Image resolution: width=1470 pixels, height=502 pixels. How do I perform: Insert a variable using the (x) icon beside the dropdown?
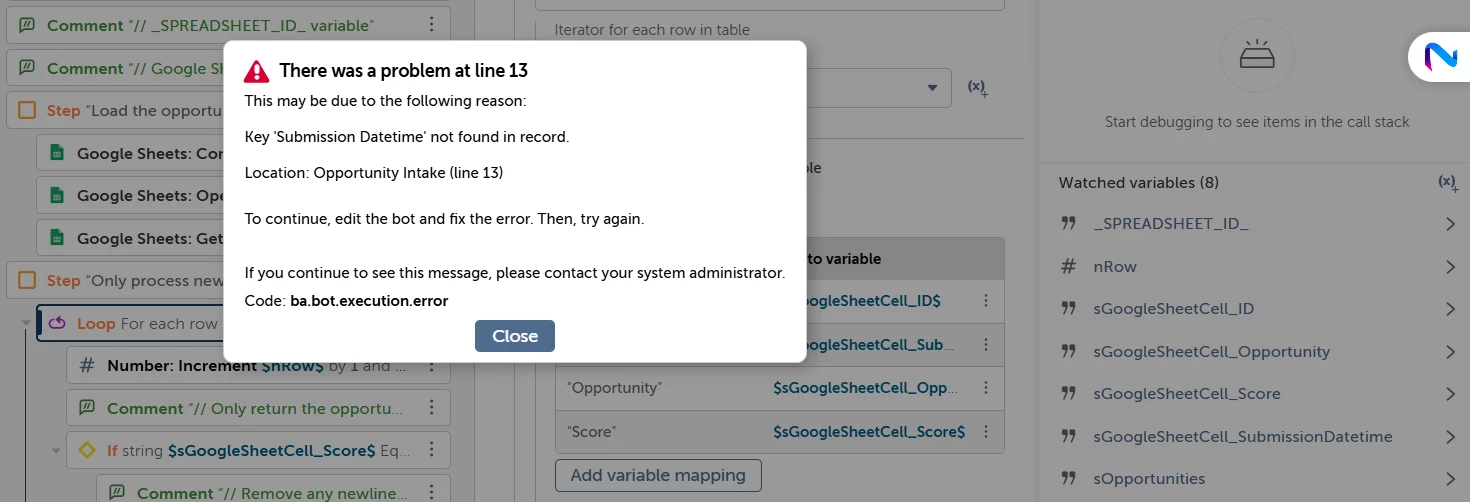[977, 88]
